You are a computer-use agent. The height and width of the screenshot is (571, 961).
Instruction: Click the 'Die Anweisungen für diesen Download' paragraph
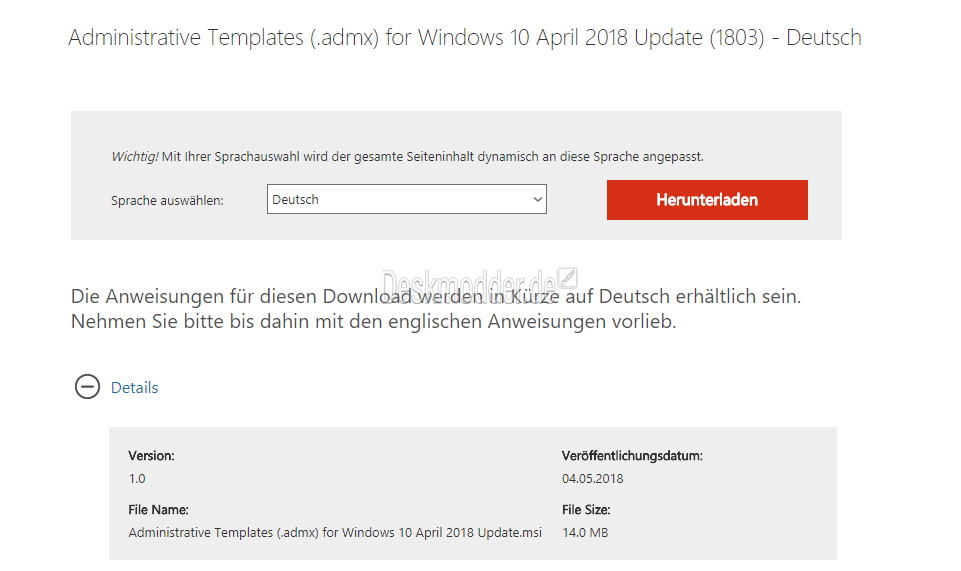coord(436,309)
